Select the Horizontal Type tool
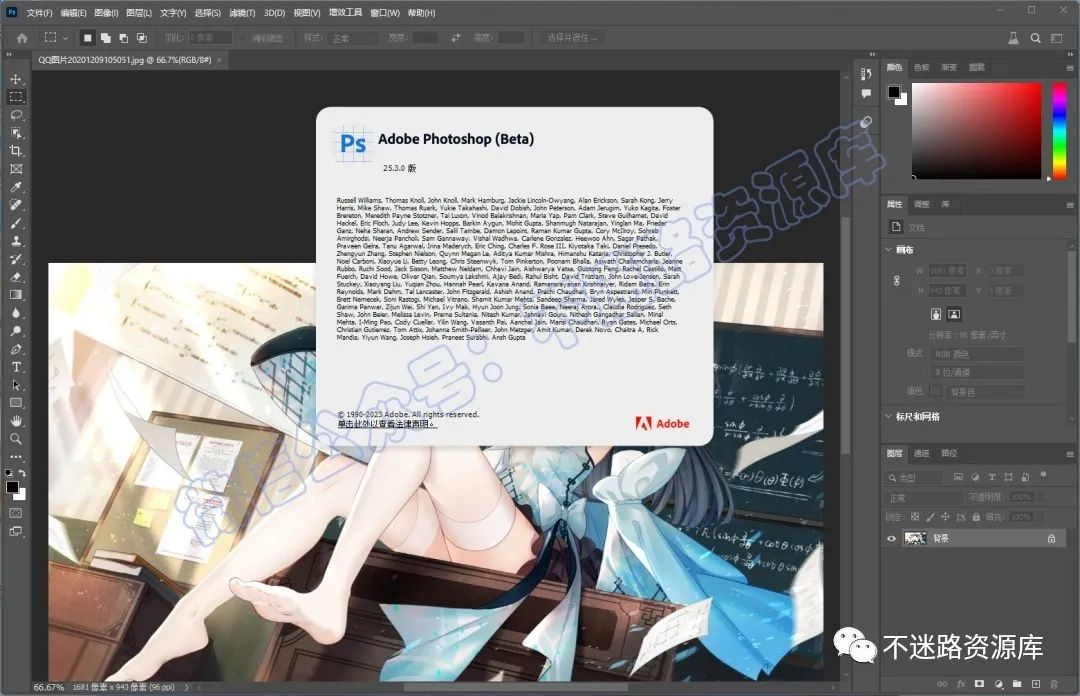The width and height of the screenshot is (1080, 696). pos(16,367)
